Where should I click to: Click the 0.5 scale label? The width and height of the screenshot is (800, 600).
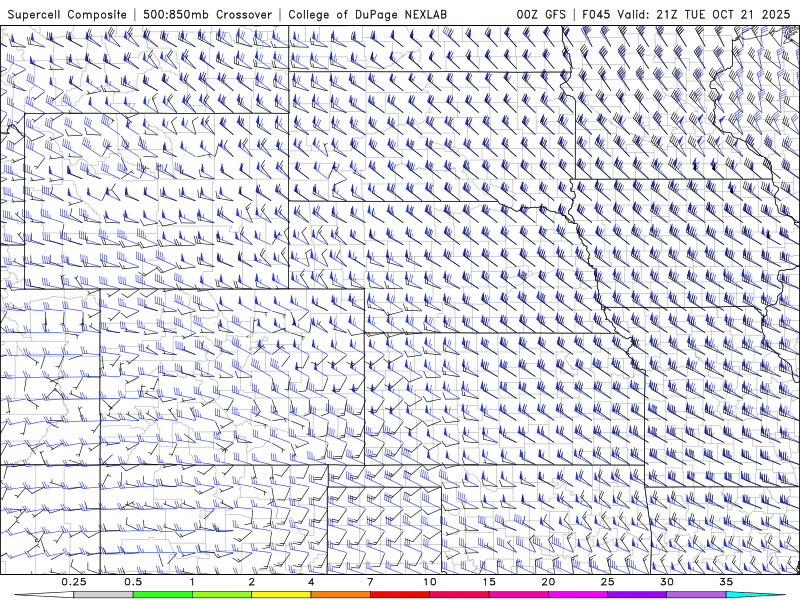click(x=133, y=582)
